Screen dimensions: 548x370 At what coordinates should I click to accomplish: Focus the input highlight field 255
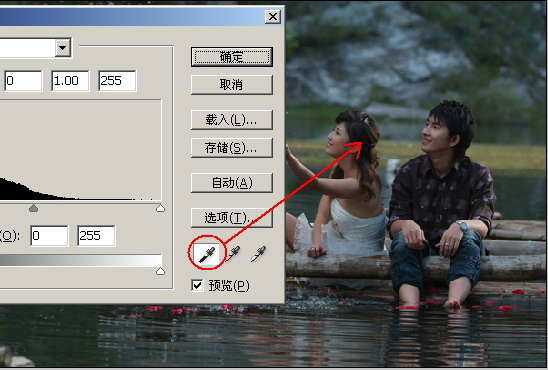coord(117,81)
